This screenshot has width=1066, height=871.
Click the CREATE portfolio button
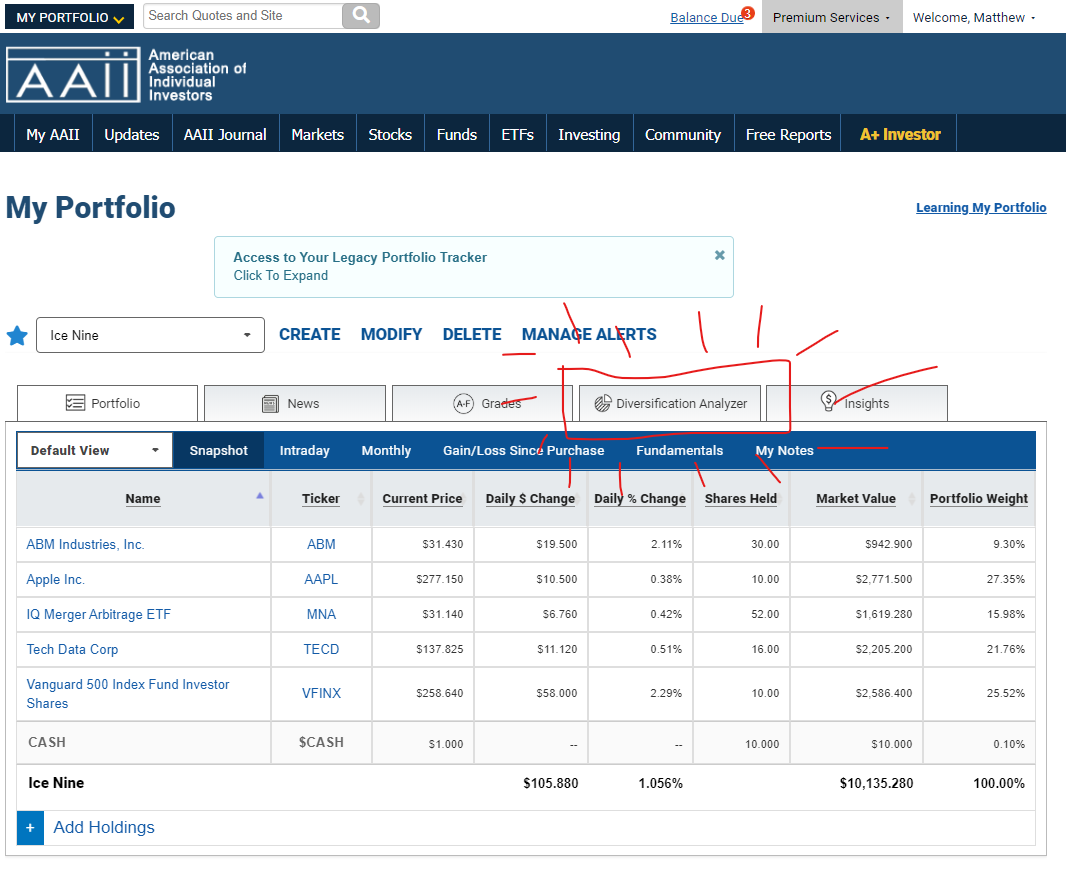pyautogui.click(x=310, y=335)
